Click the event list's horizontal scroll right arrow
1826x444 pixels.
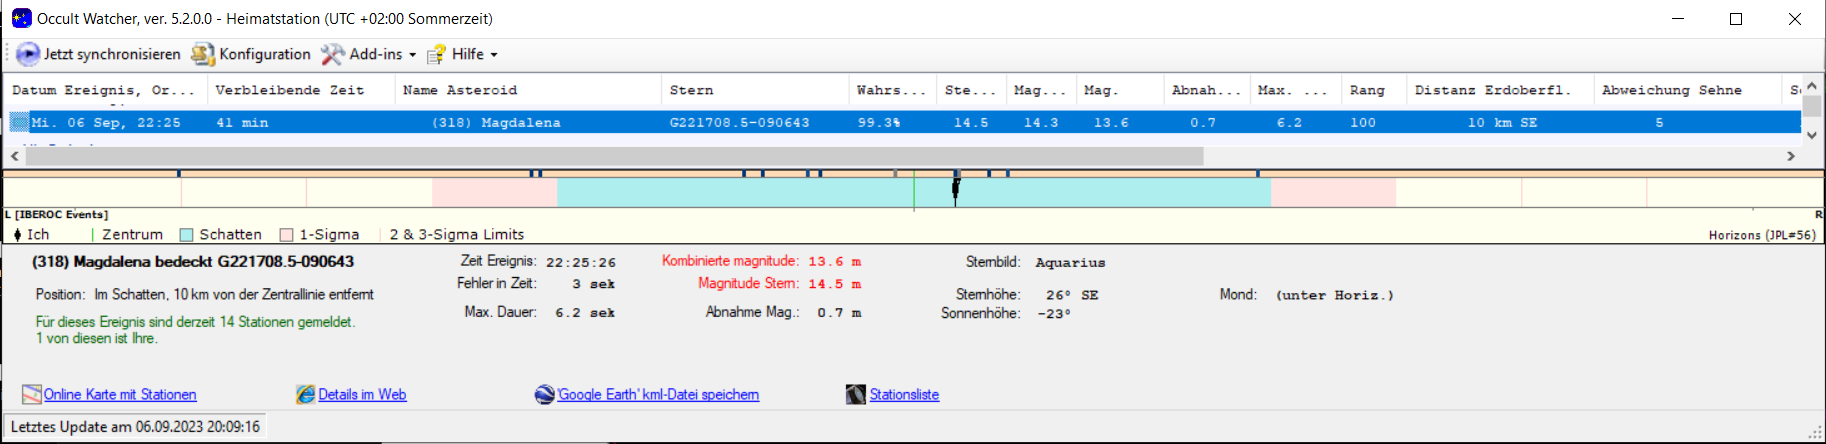1790,156
